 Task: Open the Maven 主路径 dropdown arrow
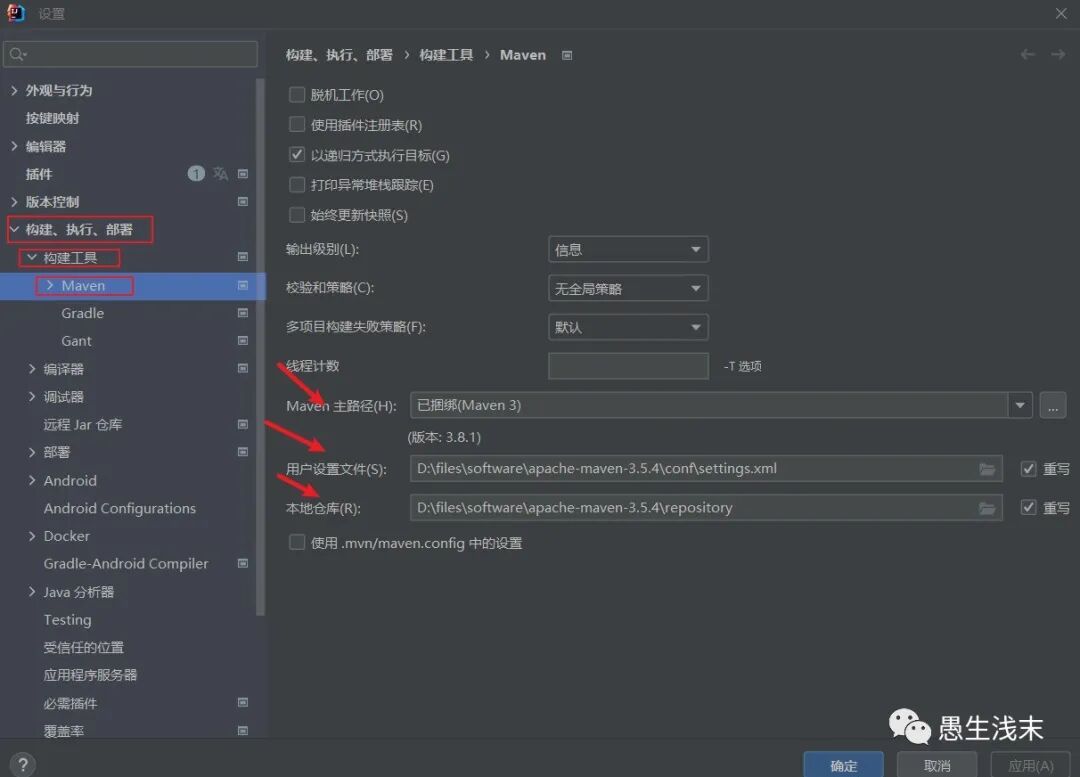pyautogui.click(x=1020, y=405)
